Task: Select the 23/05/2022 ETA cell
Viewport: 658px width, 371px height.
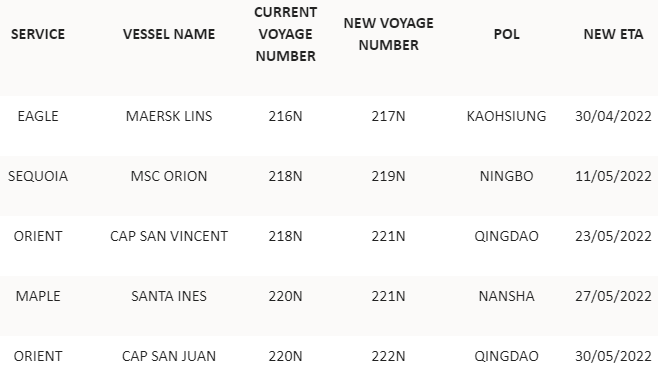Action: (613, 236)
